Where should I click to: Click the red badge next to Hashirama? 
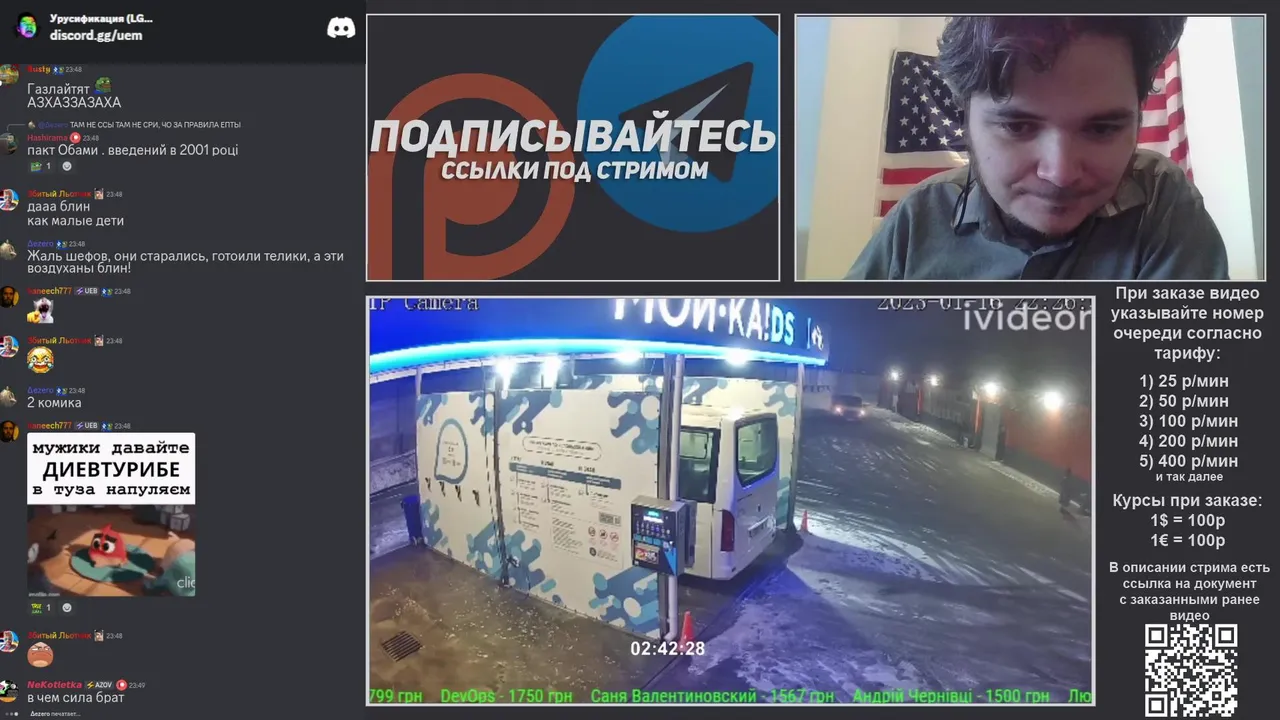75,138
